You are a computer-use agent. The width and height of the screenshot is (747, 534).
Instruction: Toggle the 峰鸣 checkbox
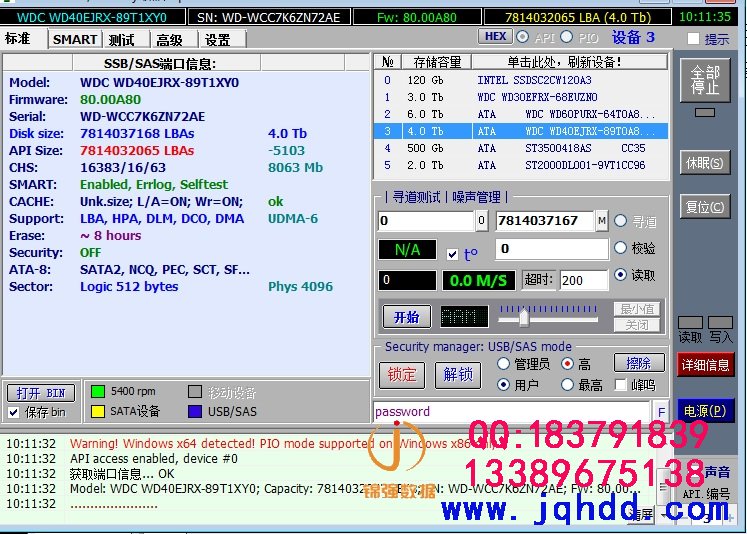click(x=620, y=385)
